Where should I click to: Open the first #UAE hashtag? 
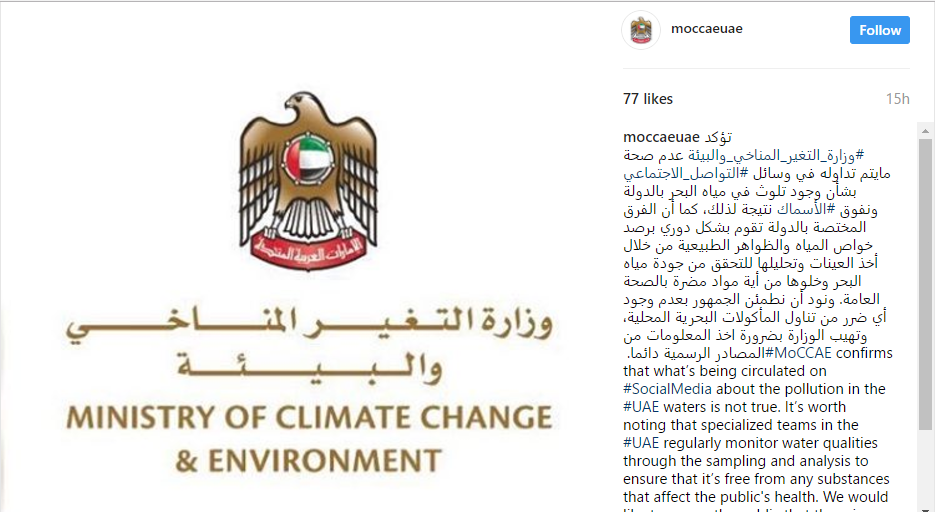(641, 407)
